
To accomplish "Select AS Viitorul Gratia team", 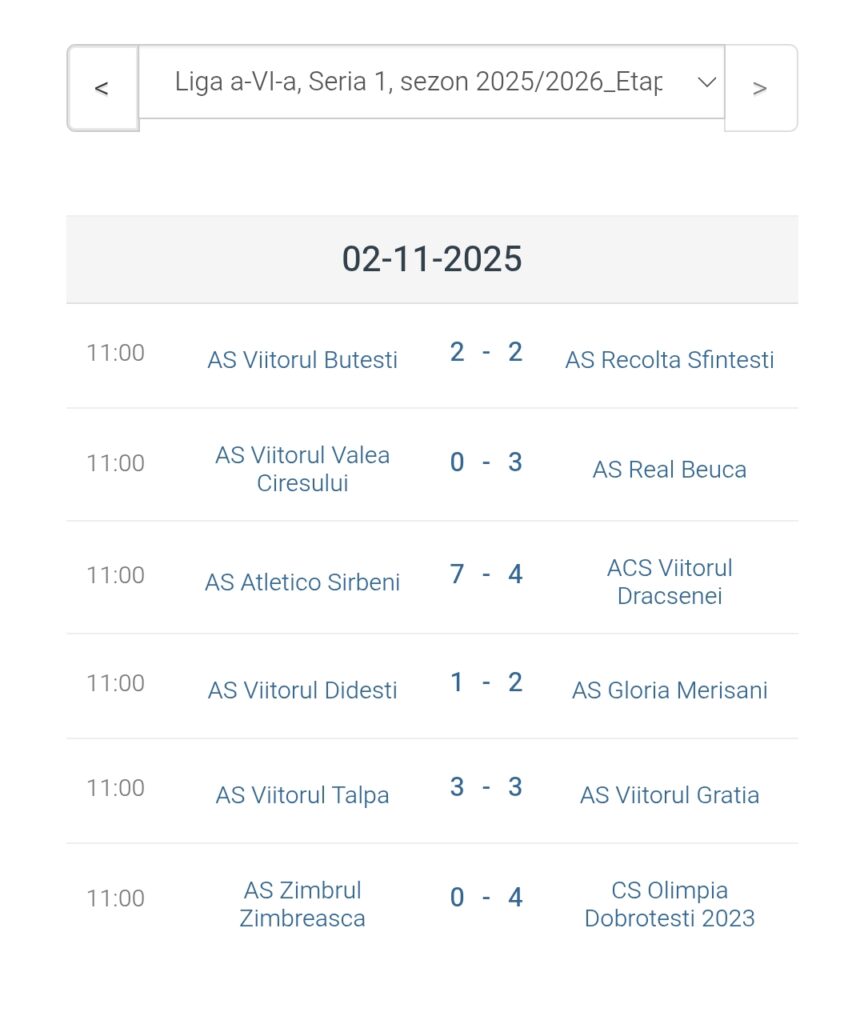I will tap(669, 795).
